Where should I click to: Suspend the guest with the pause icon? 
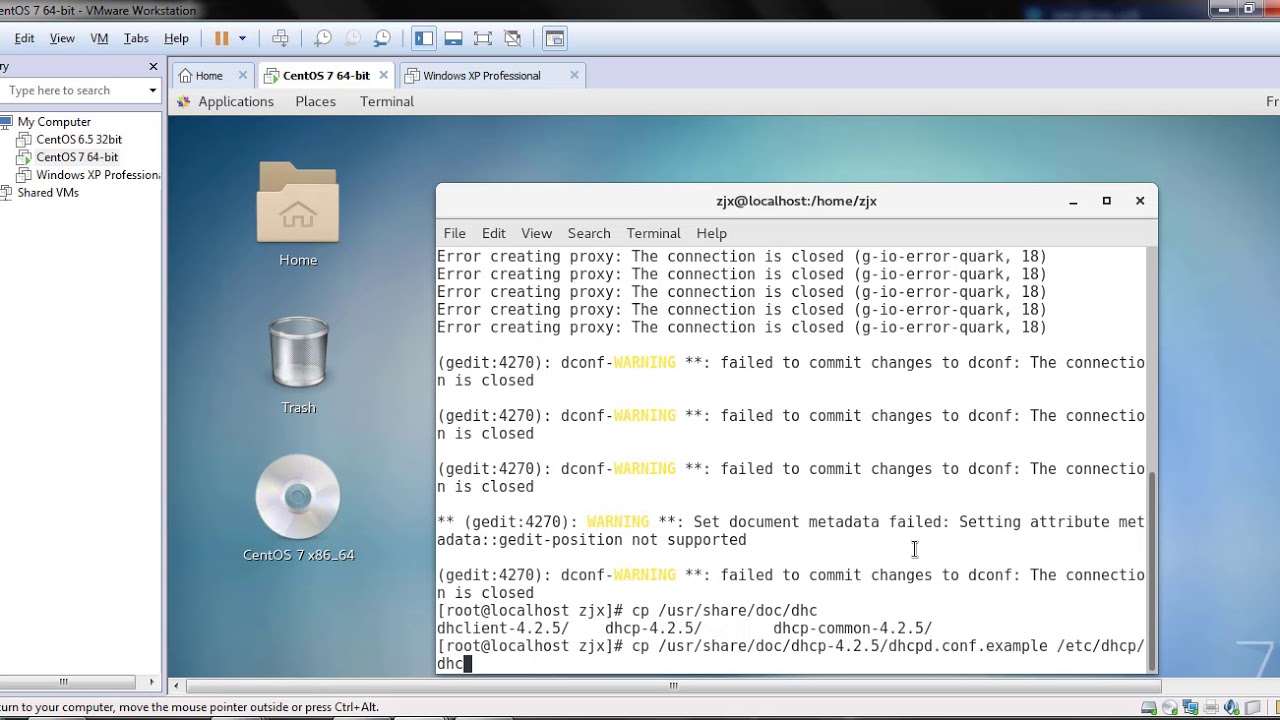pyautogui.click(x=221, y=38)
